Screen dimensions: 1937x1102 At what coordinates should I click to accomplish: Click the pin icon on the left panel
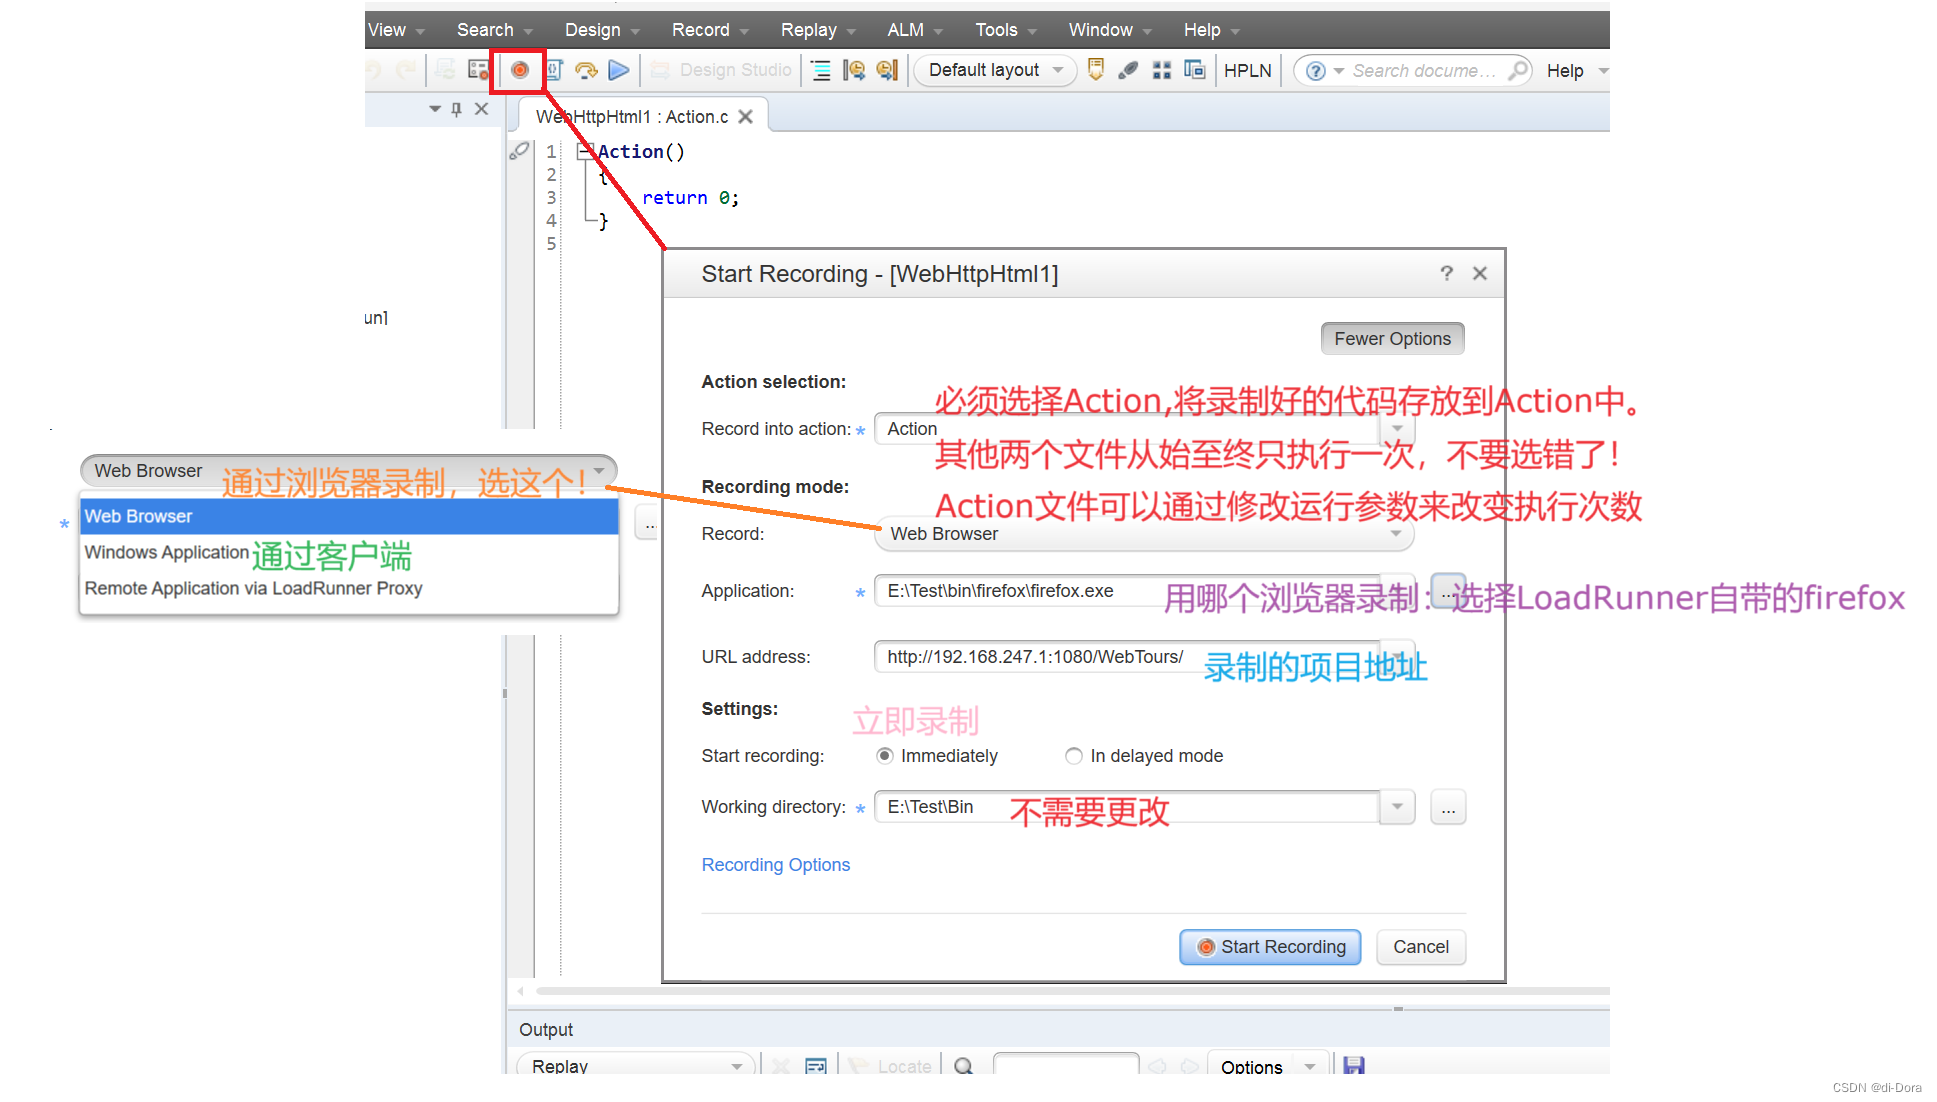tap(457, 109)
